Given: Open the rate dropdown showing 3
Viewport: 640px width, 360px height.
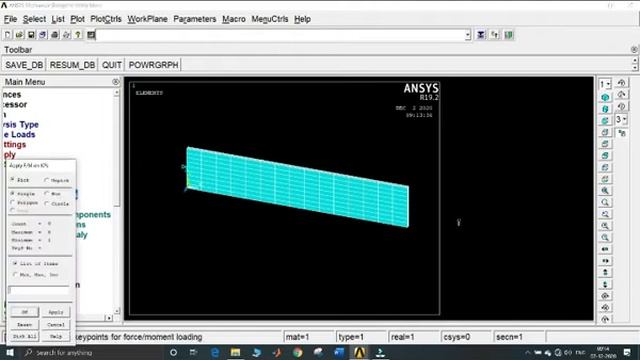Looking at the screenshot, I should click(621, 119).
